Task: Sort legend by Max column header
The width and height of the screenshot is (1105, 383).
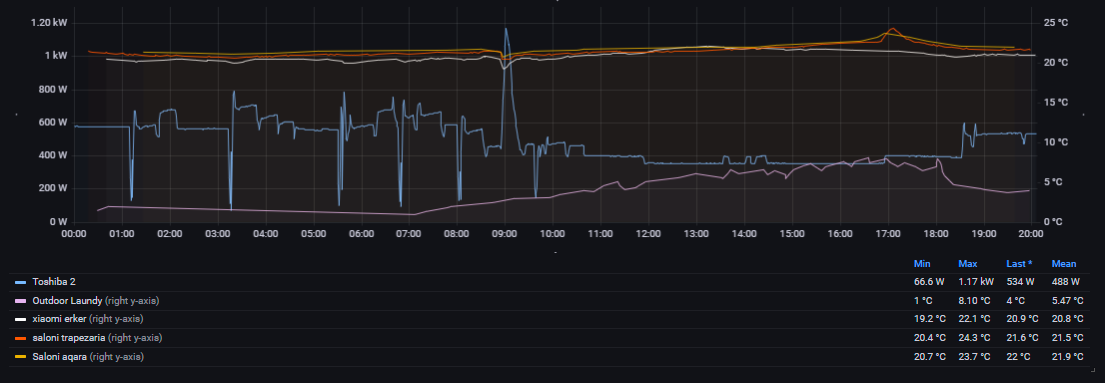Action: pos(968,264)
